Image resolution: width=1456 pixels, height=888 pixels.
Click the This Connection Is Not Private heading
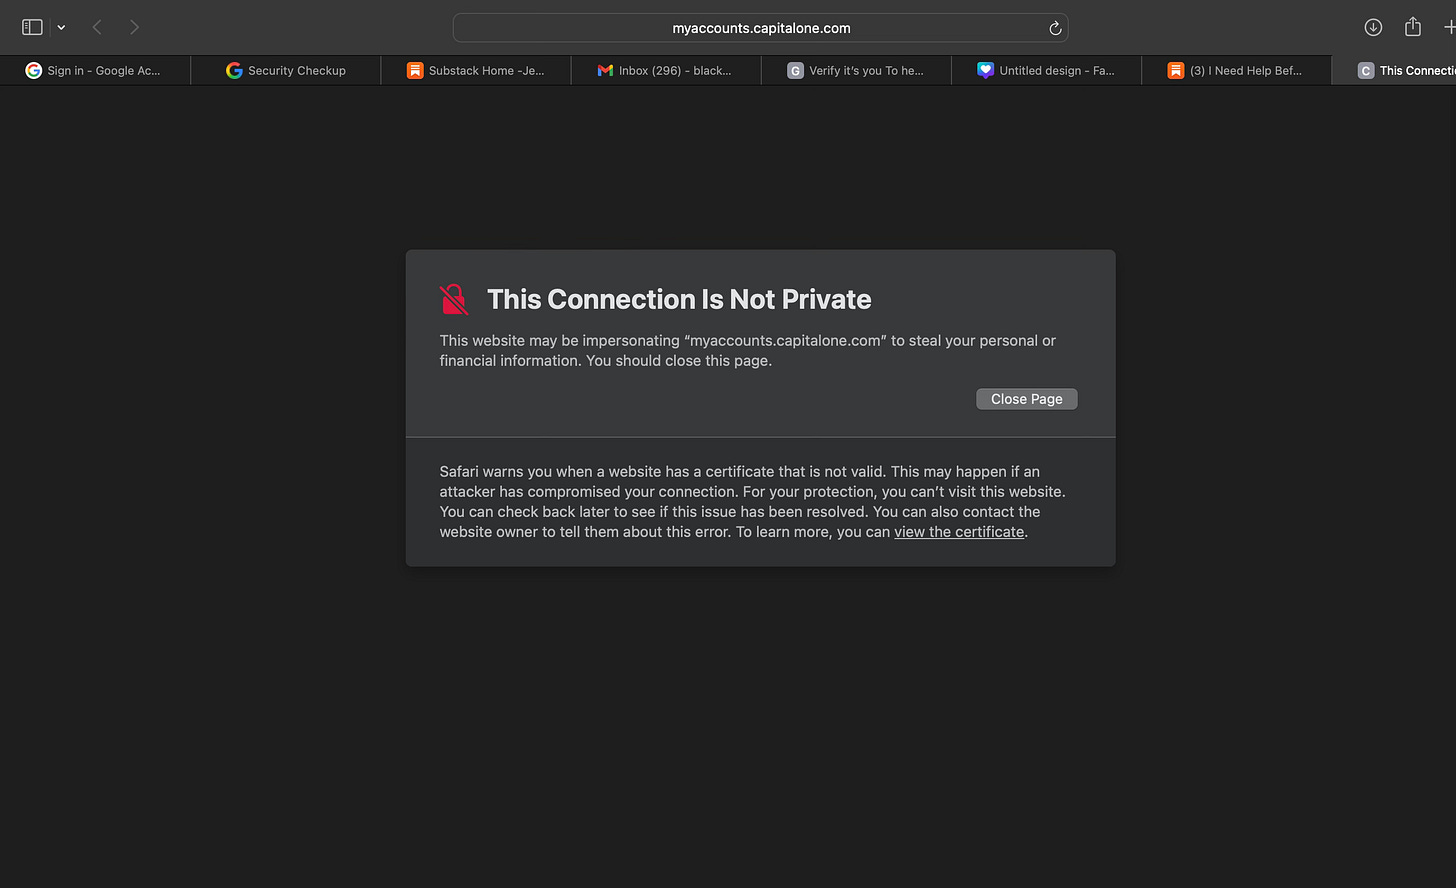[679, 299]
